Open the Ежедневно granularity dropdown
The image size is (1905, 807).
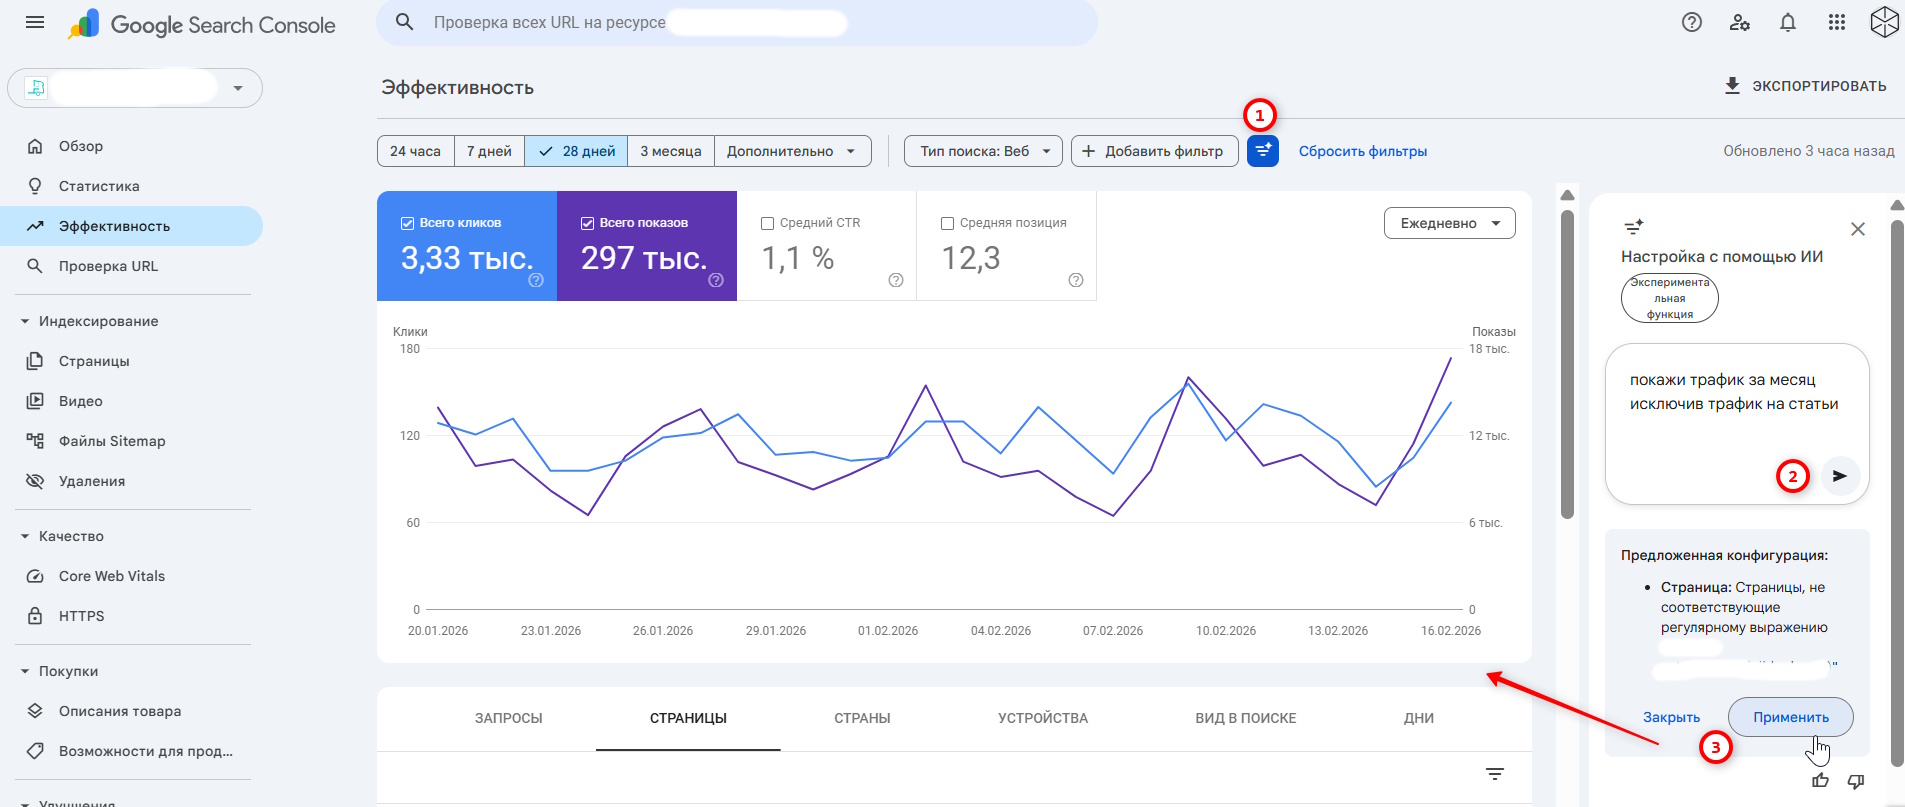[1449, 223]
